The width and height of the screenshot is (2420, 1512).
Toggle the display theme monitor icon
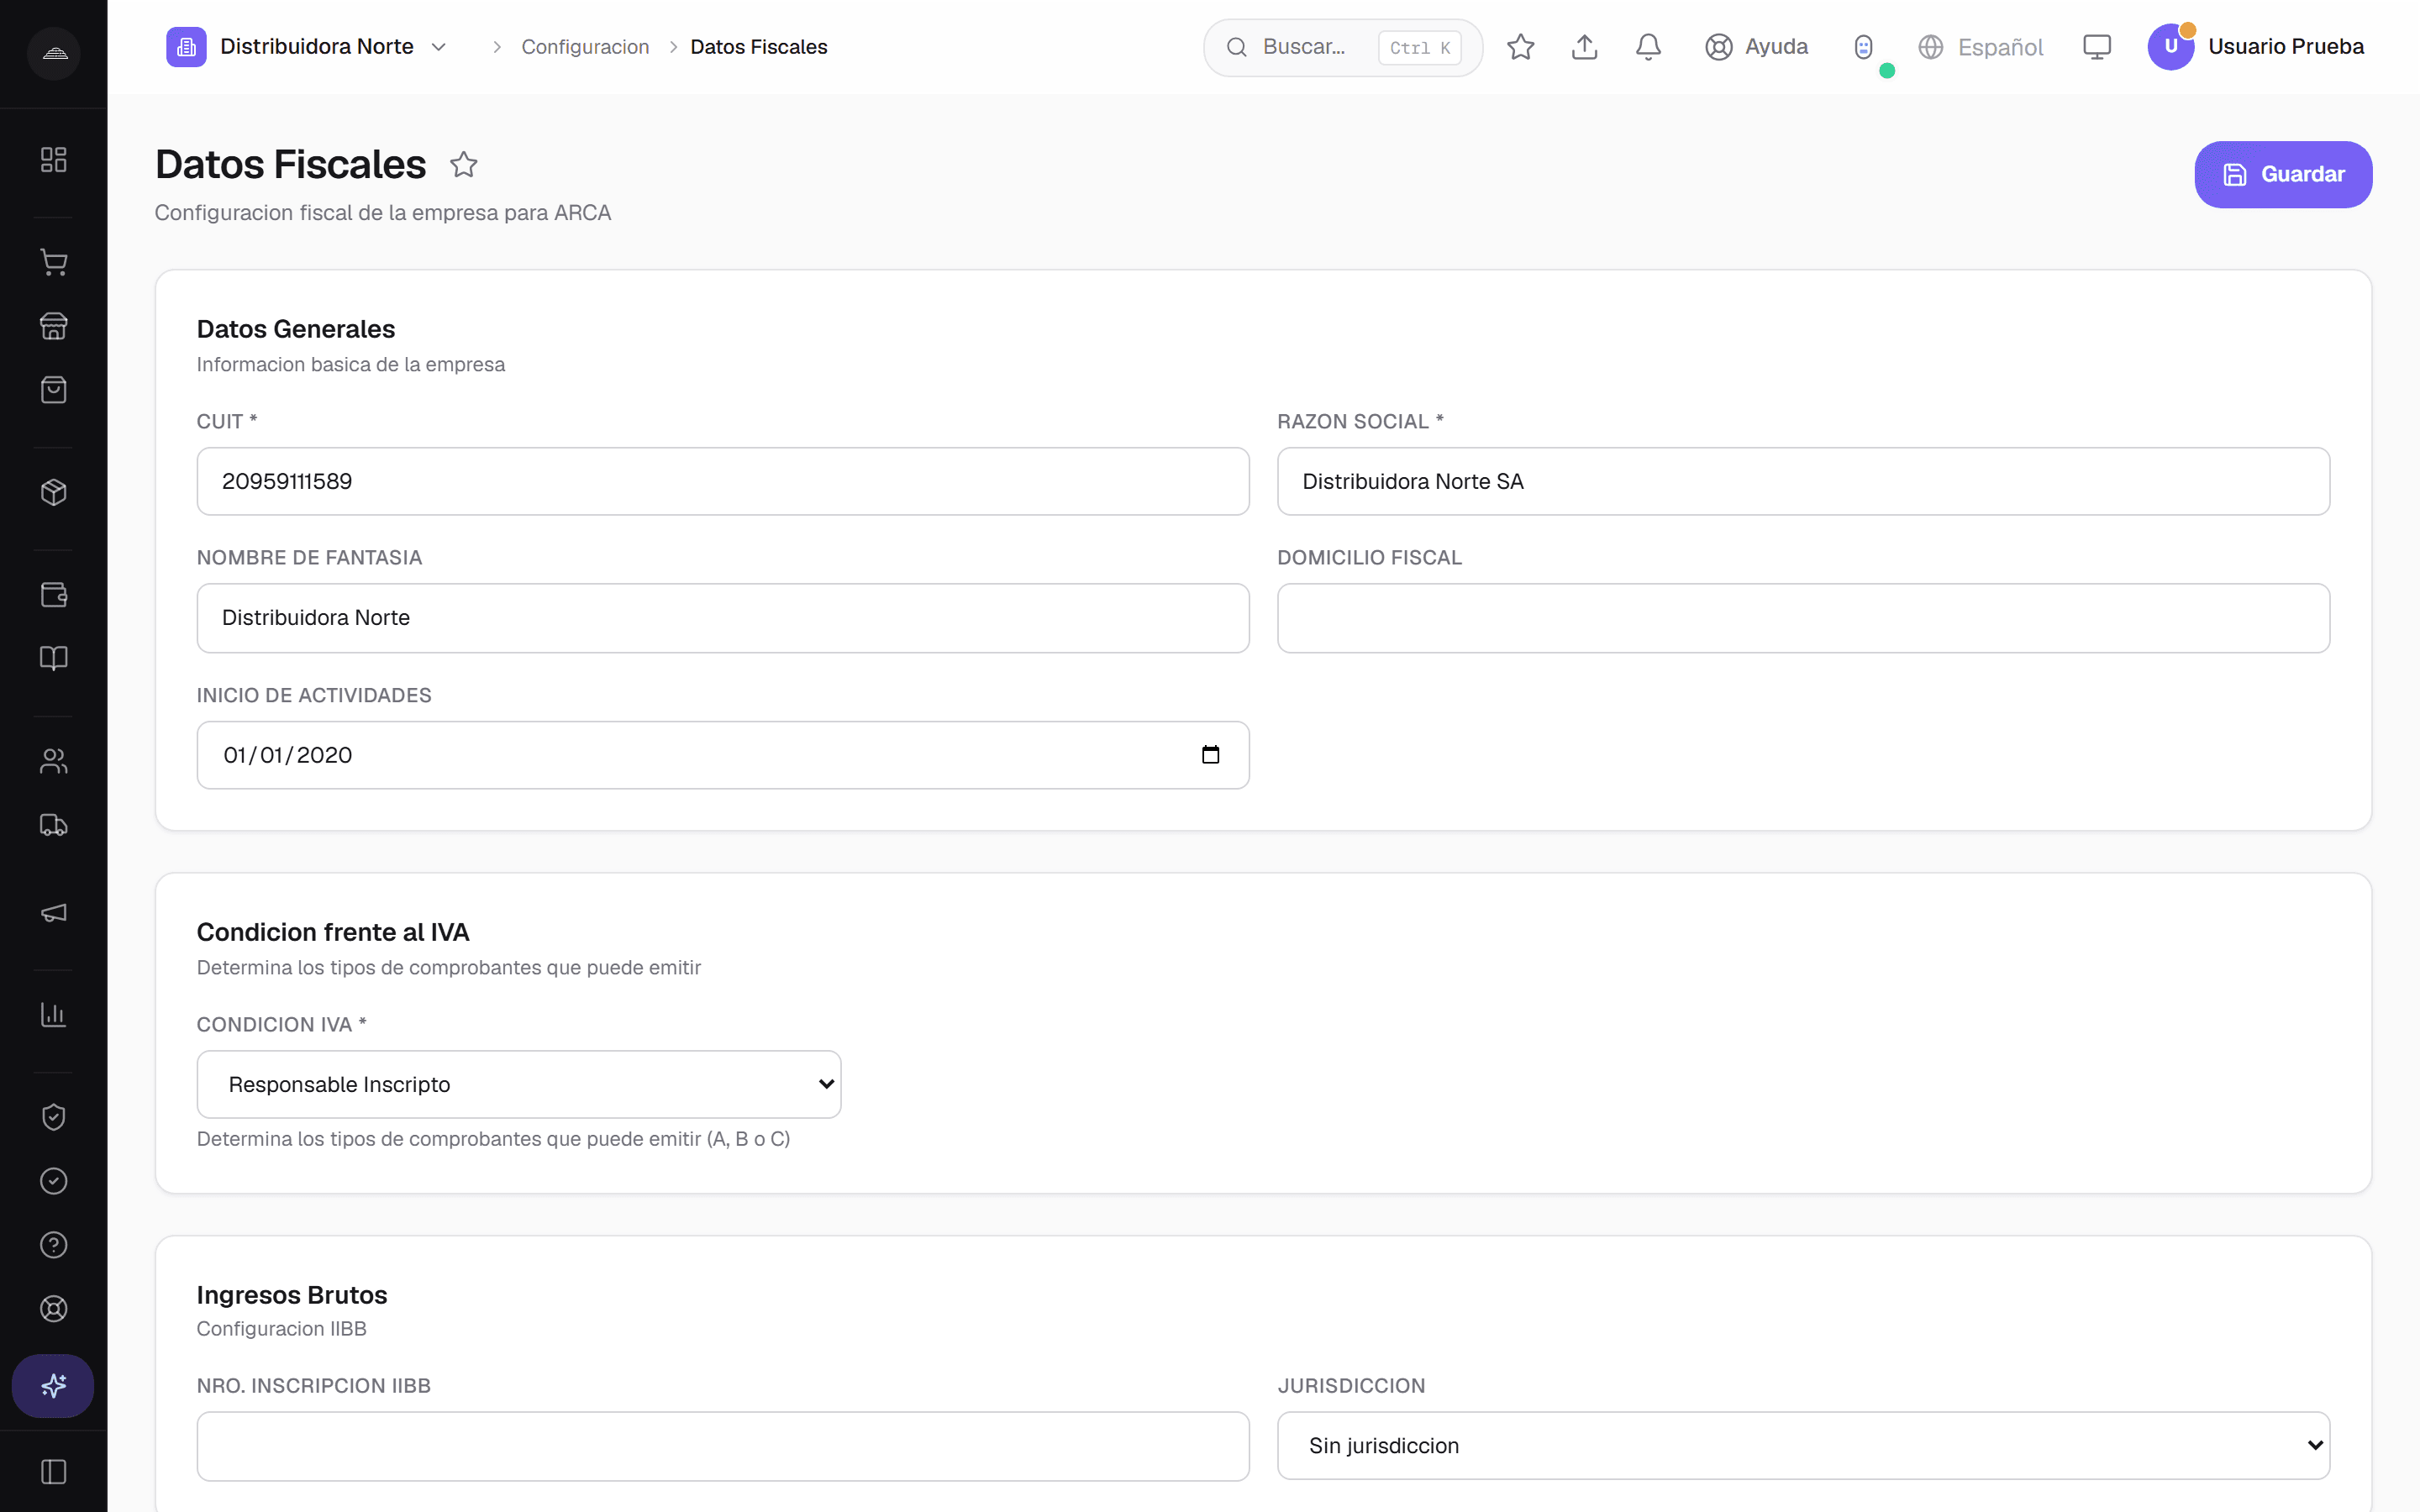click(2097, 47)
